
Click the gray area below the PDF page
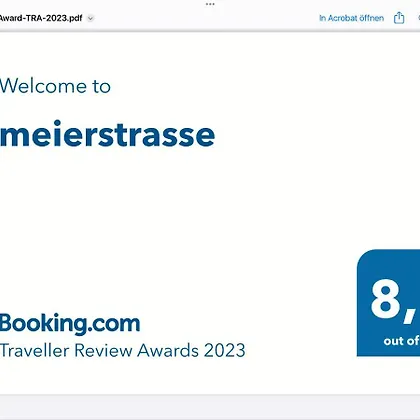coord(210,407)
